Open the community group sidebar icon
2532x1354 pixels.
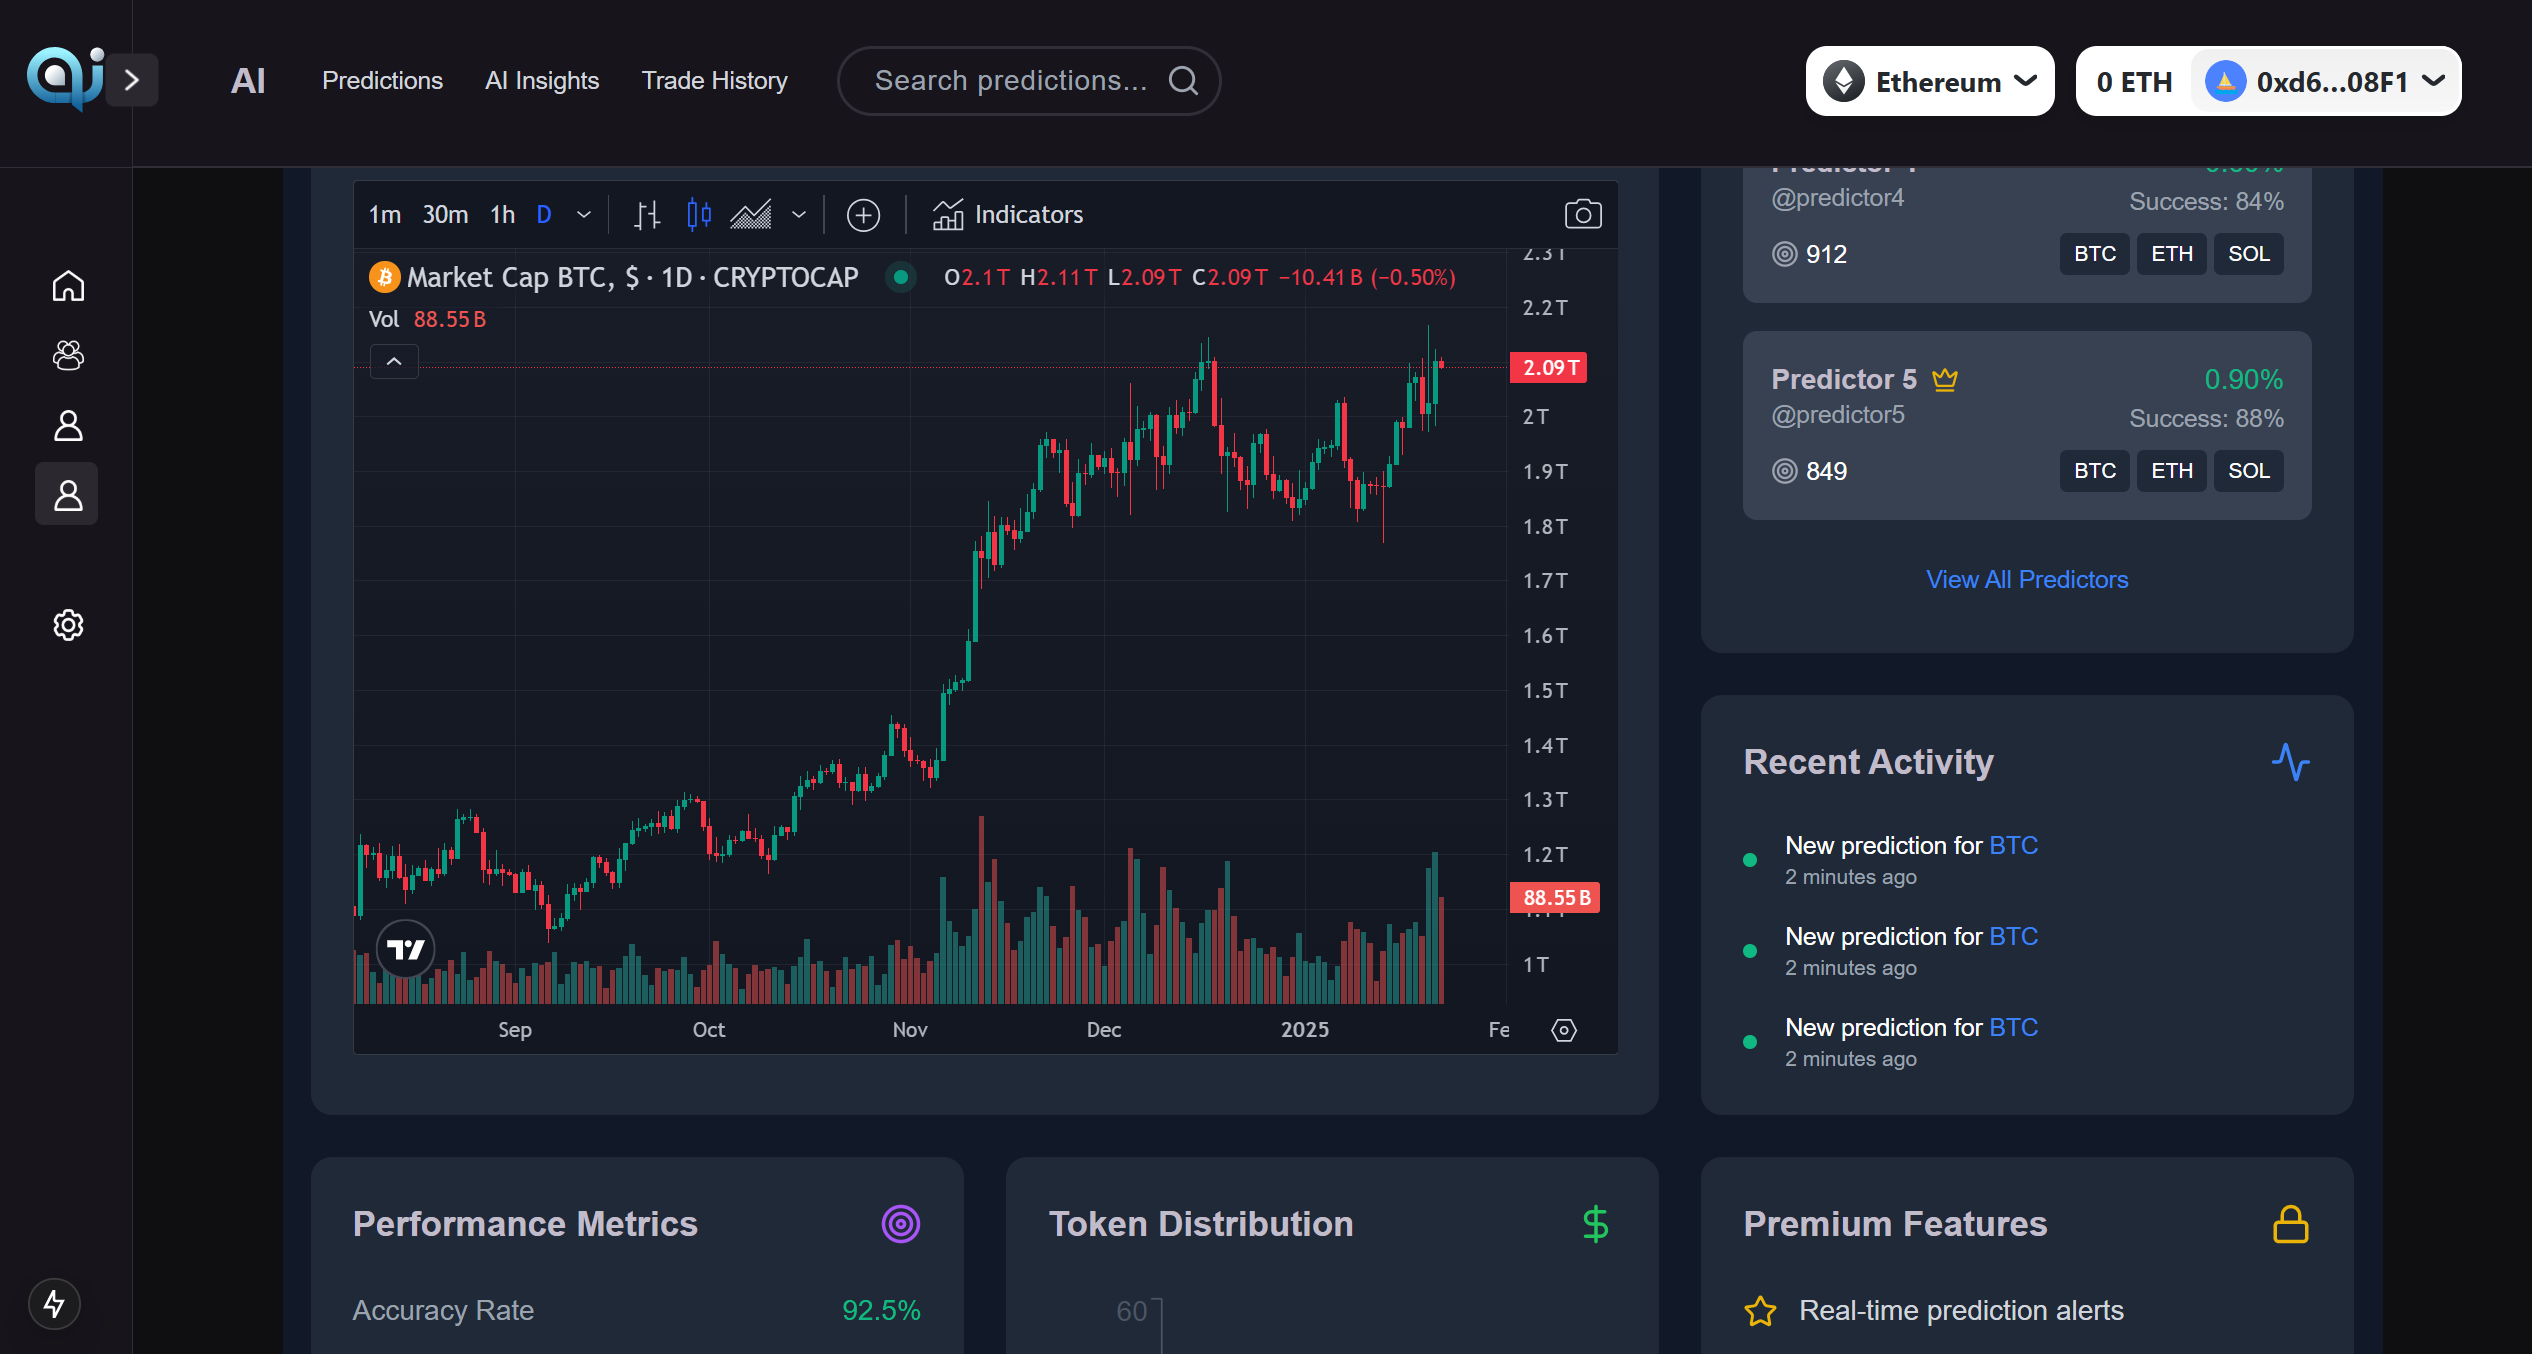pyautogui.click(x=68, y=355)
